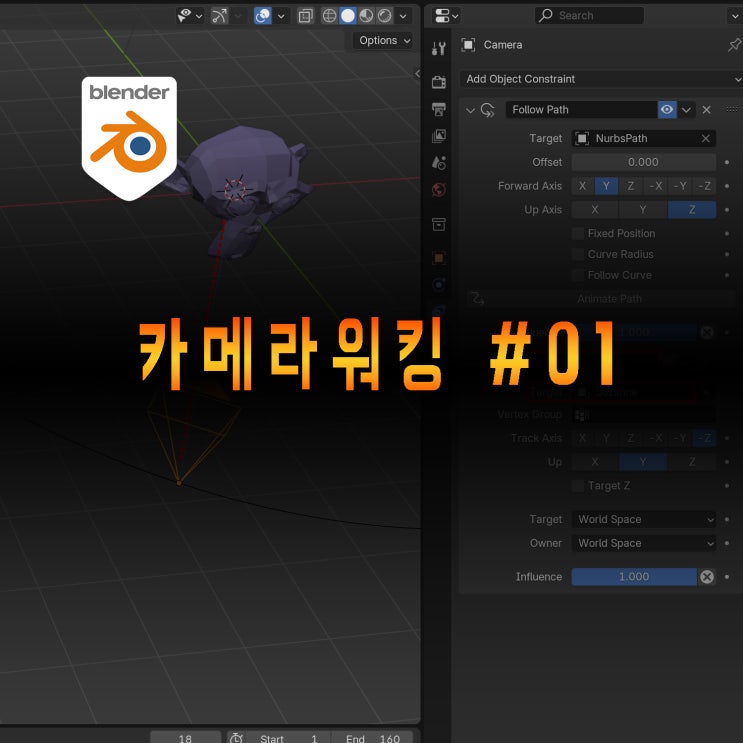Open the Scene properties tab
The height and width of the screenshot is (743, 743).
[x=438, y=163]
